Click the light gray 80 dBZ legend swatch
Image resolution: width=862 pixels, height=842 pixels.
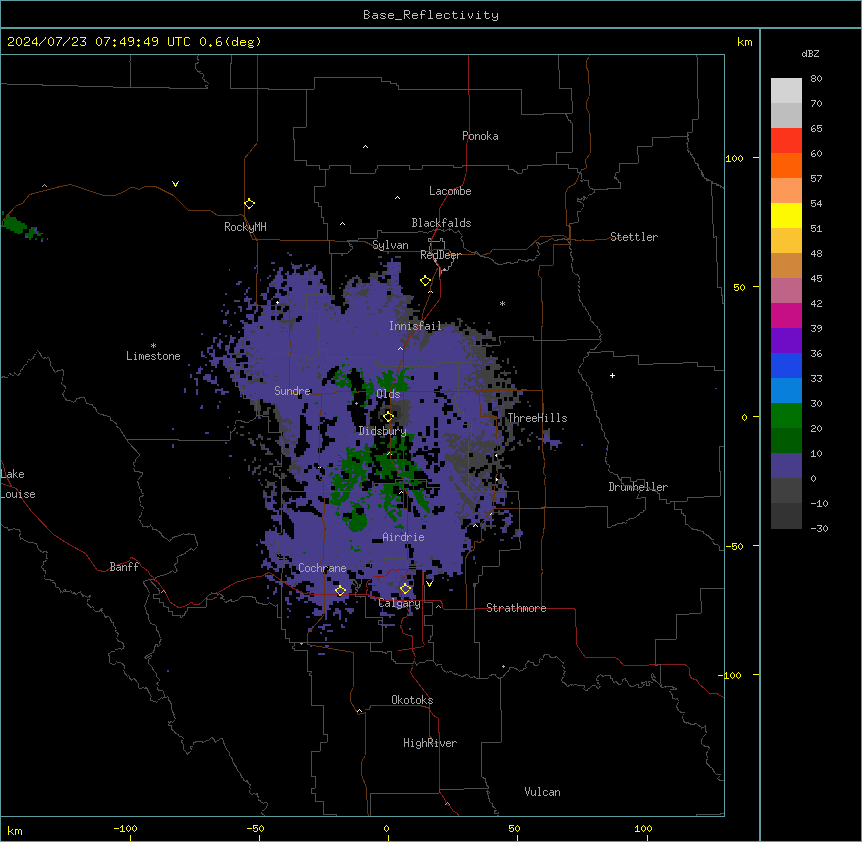786,91
